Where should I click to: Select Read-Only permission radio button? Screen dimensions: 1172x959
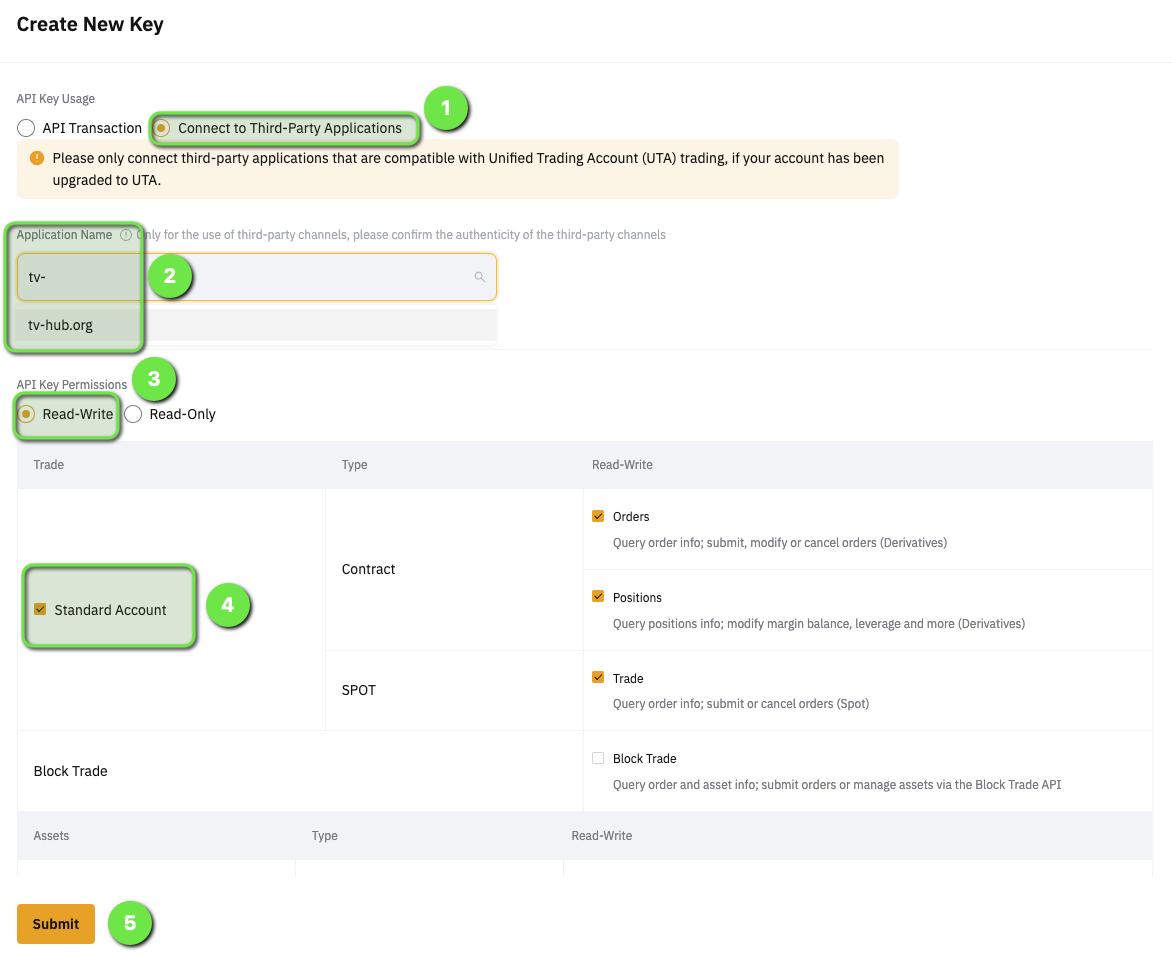(x=133, y=414)
